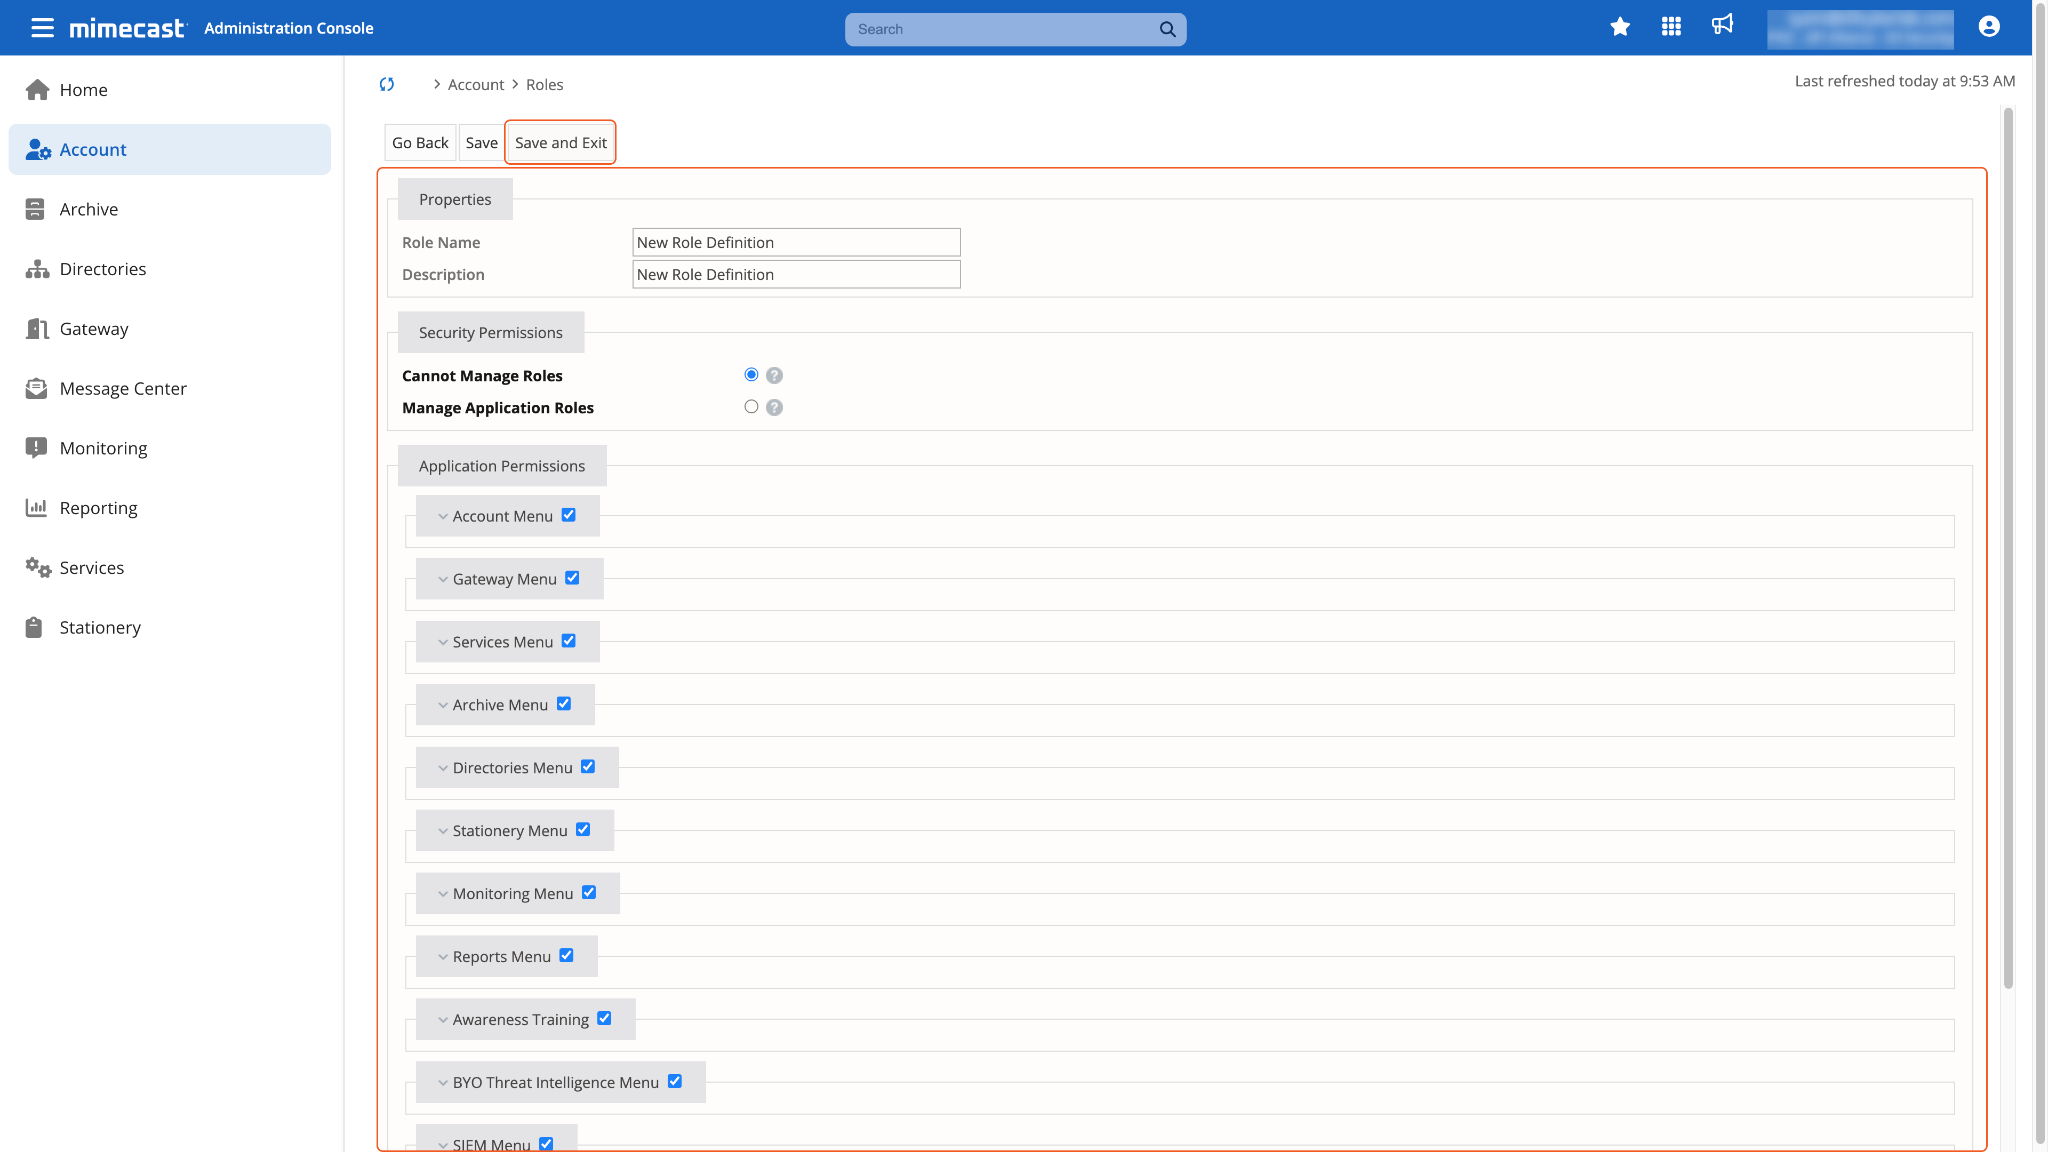Click the search magnifier icon

pyautogui.click(x=1167, y=29)
